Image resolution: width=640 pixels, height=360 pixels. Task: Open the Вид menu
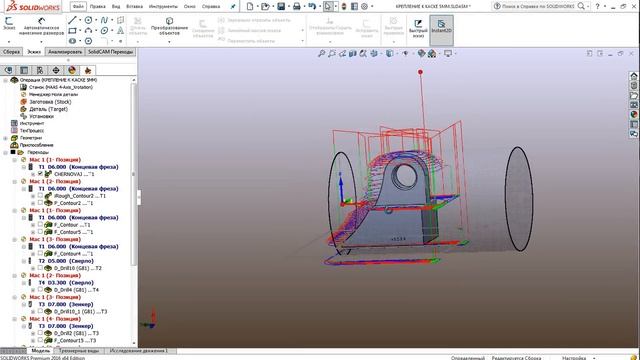point(116,7)
